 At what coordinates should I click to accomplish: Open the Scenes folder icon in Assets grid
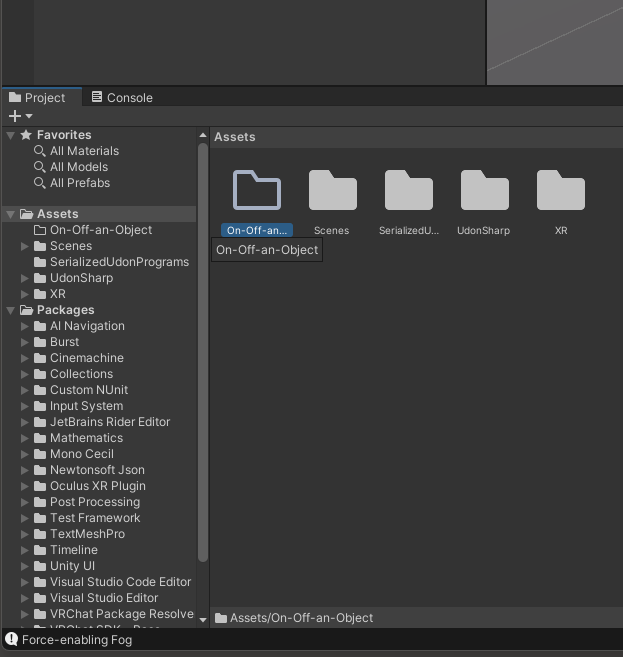(x=332, y=191)
